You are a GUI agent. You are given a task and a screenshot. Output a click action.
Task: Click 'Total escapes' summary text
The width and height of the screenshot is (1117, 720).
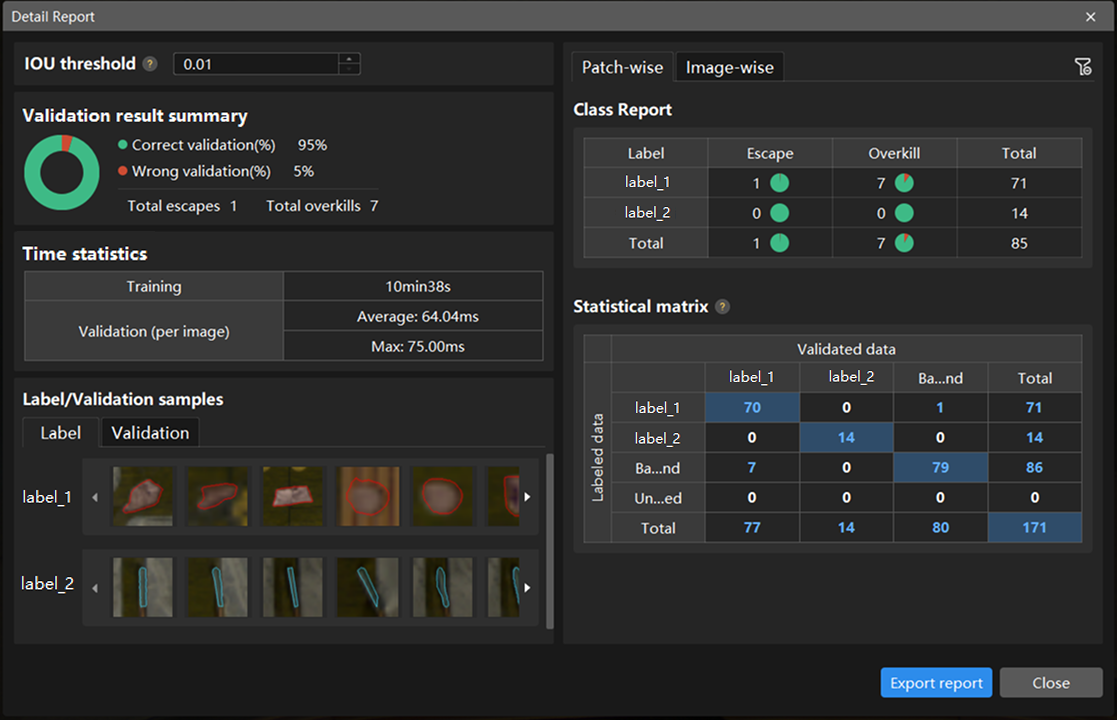(x=174, y=206)
